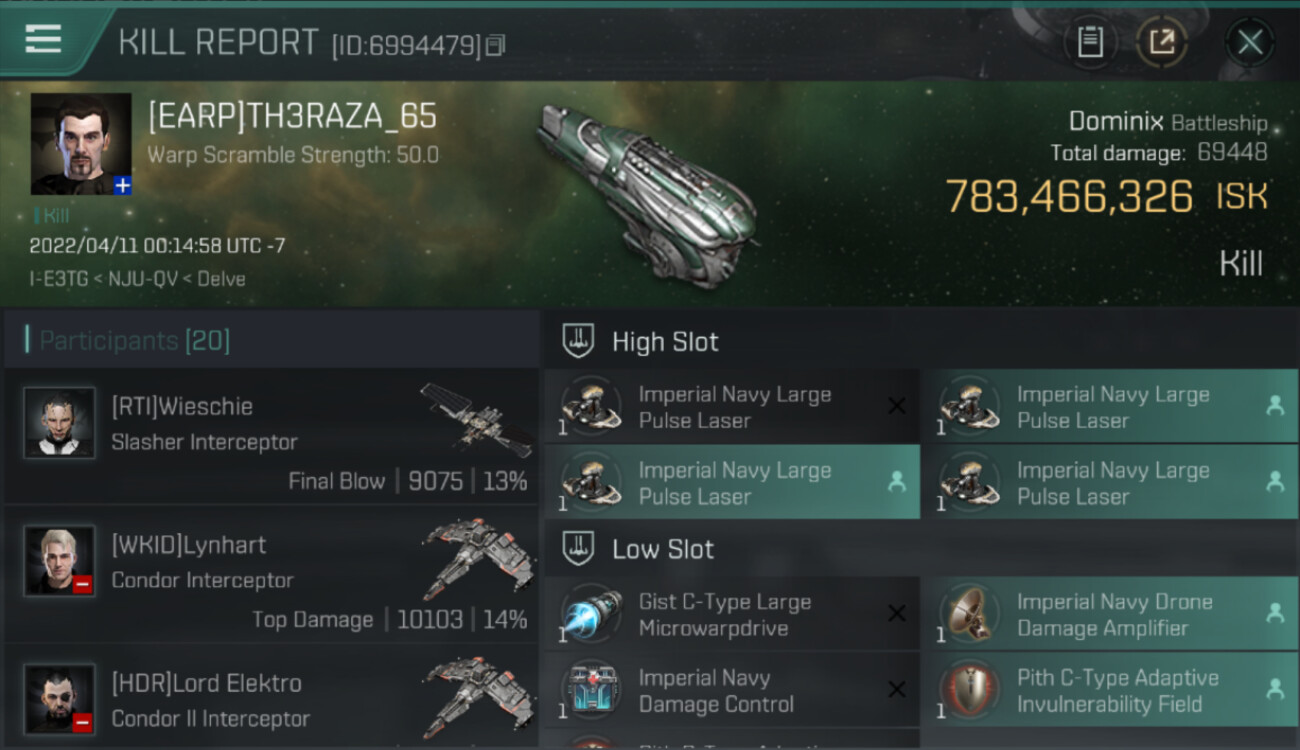1300x750 pixels.
Task: Open the hamburger menu icon
Action: click(43, 39)
